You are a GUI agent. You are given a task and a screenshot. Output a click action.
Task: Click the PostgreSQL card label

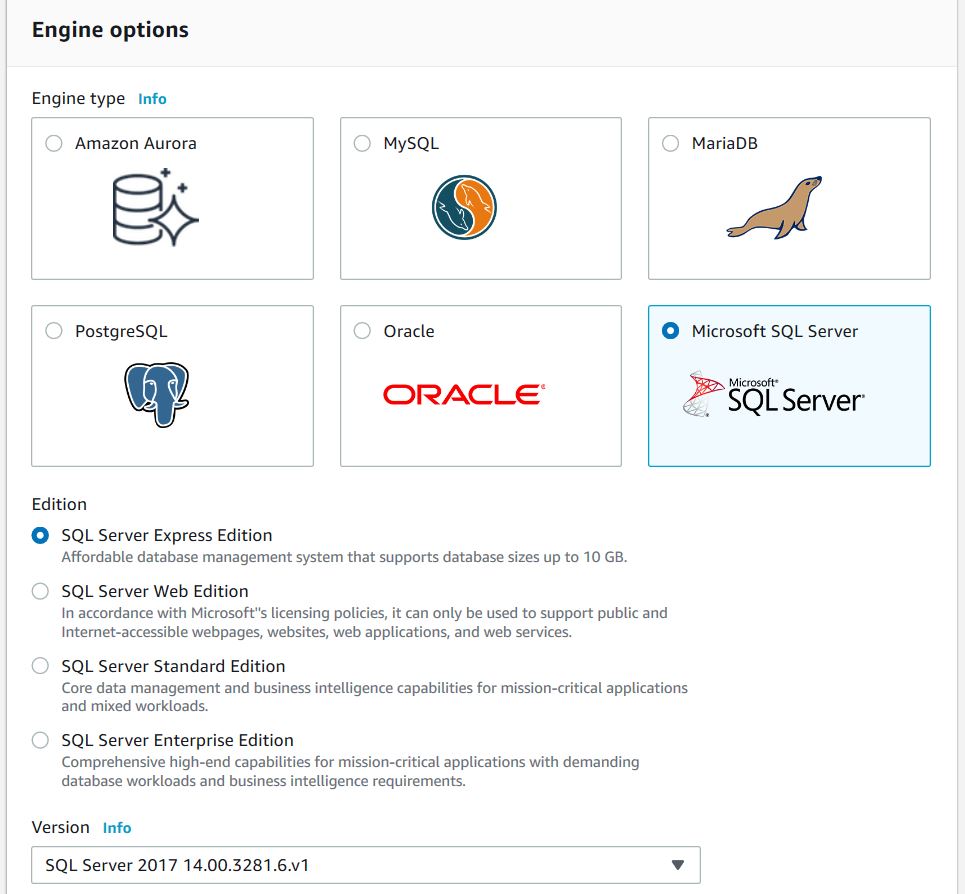click(121, 331)
